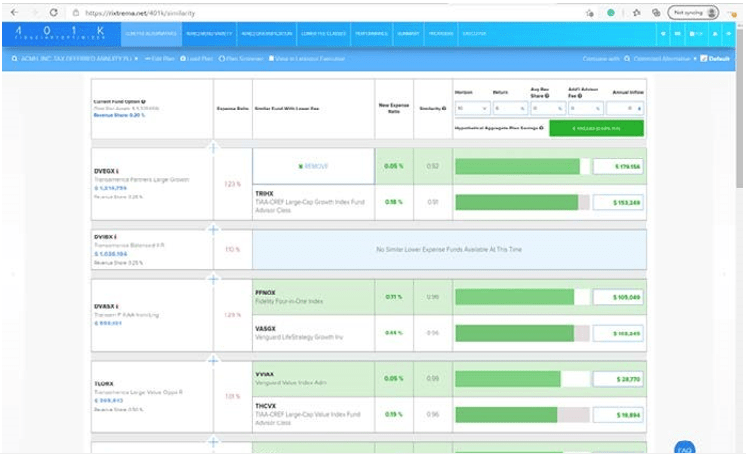Reload the page with the refresh icon

pyautogui.click(x=50, y=12)
